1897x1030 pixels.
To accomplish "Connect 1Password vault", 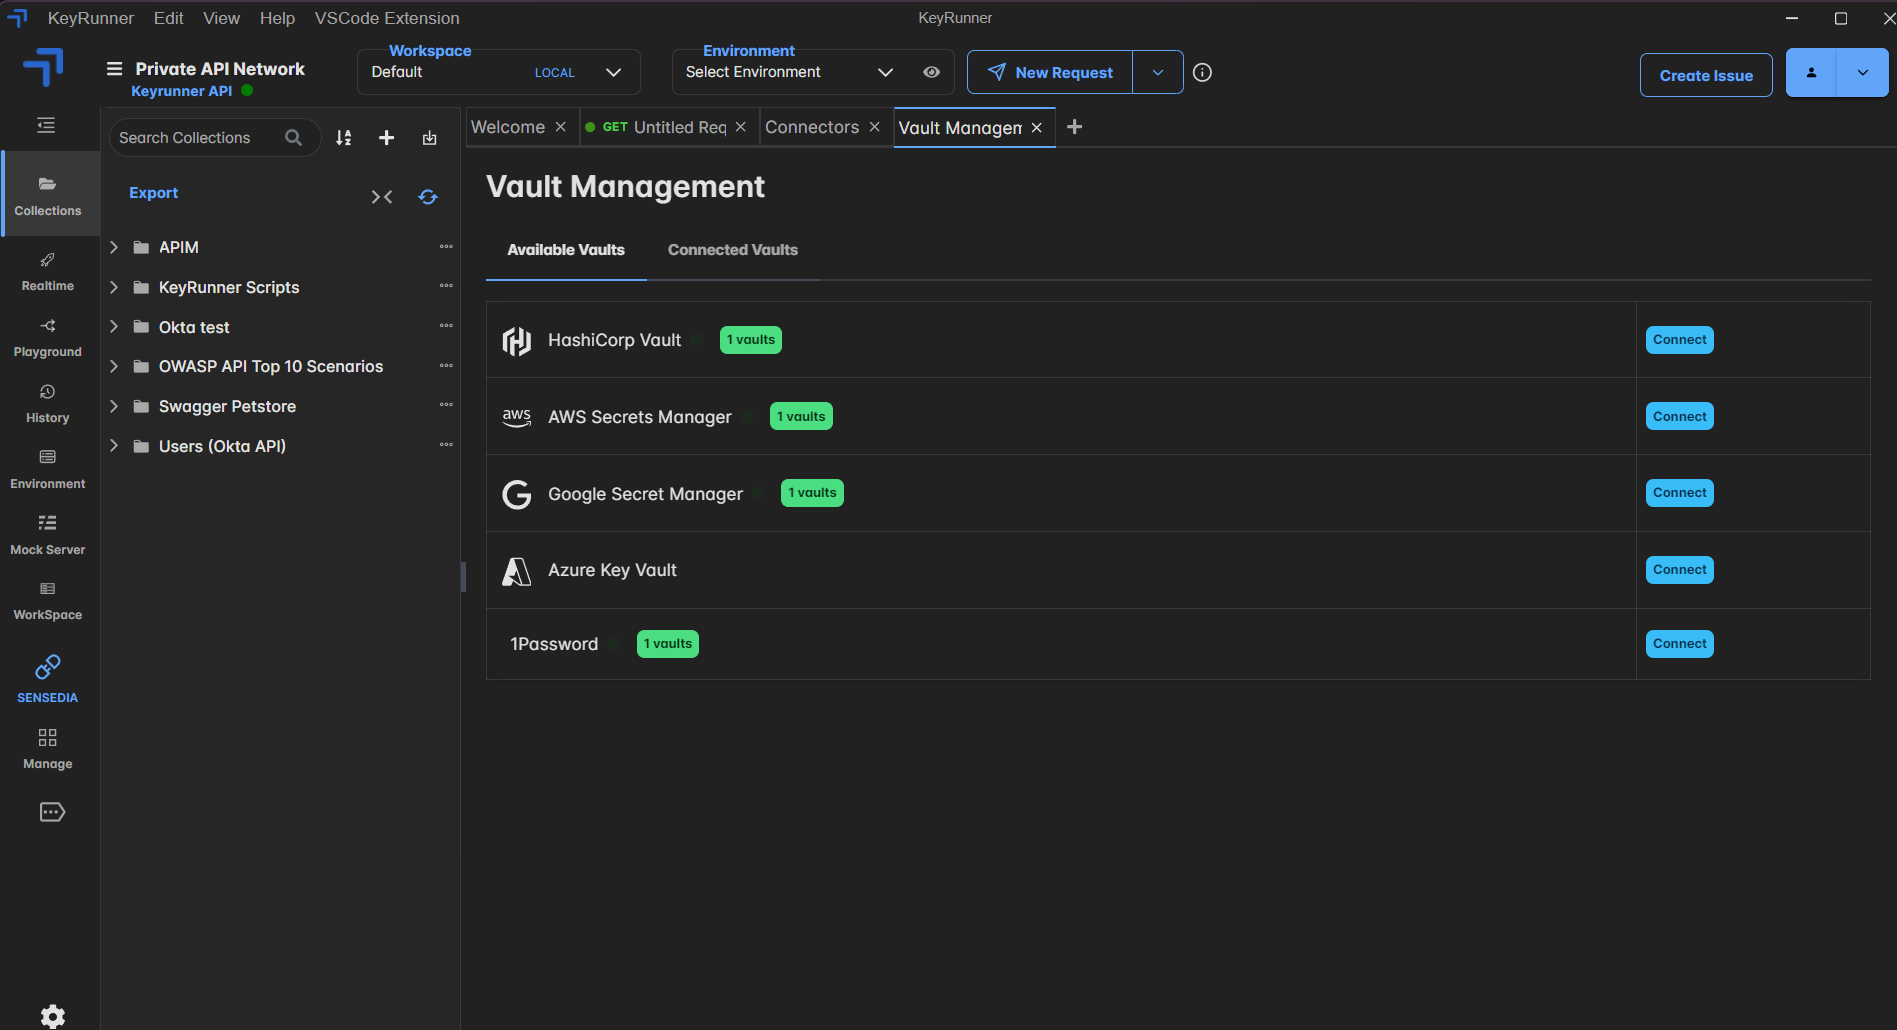I will point(1680,644).
